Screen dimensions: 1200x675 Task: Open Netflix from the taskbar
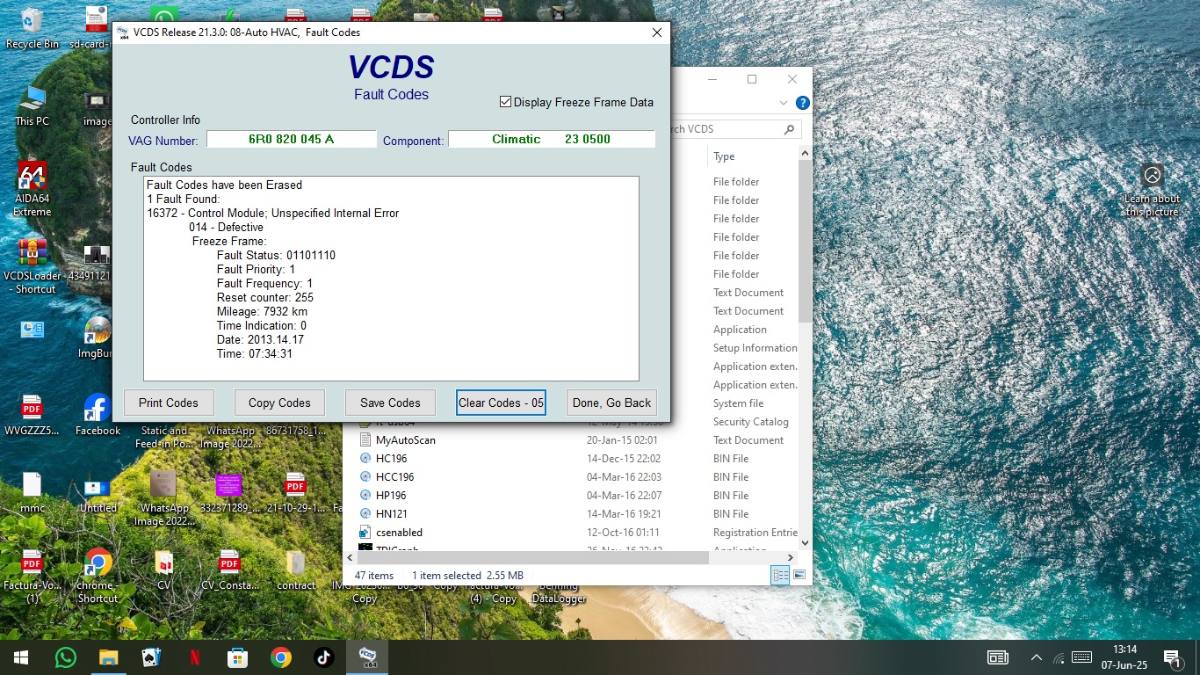click(194, 657)
